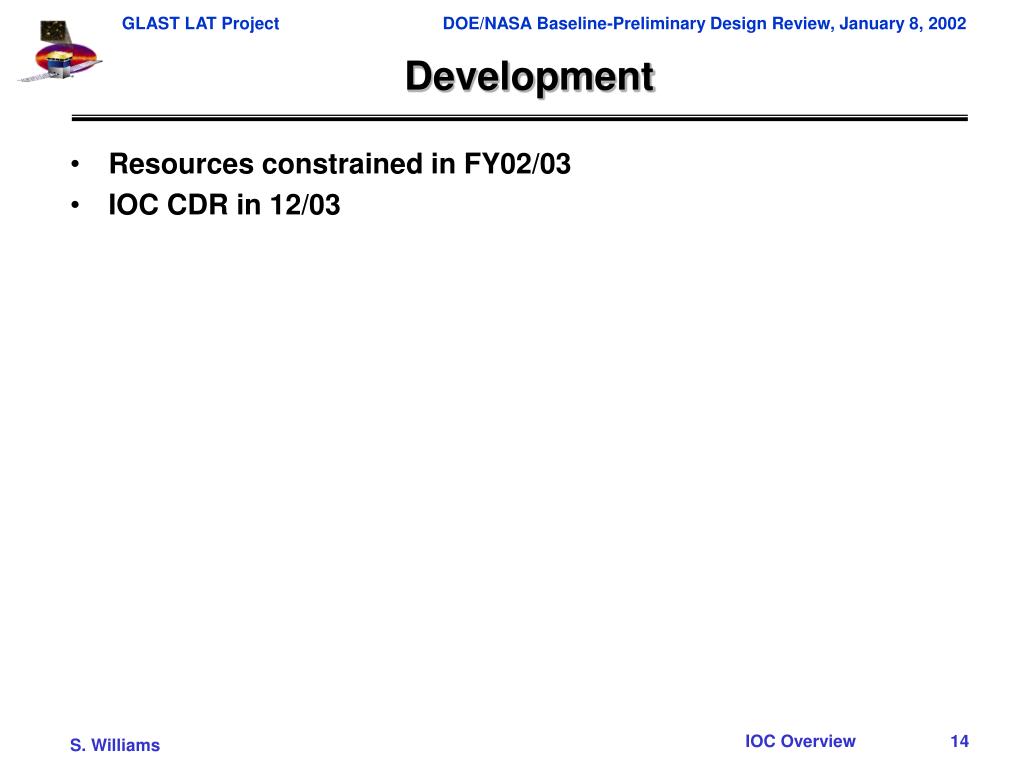Click the bullet 'Resources constrained in FY02/03'

click(x=340, y=163)
